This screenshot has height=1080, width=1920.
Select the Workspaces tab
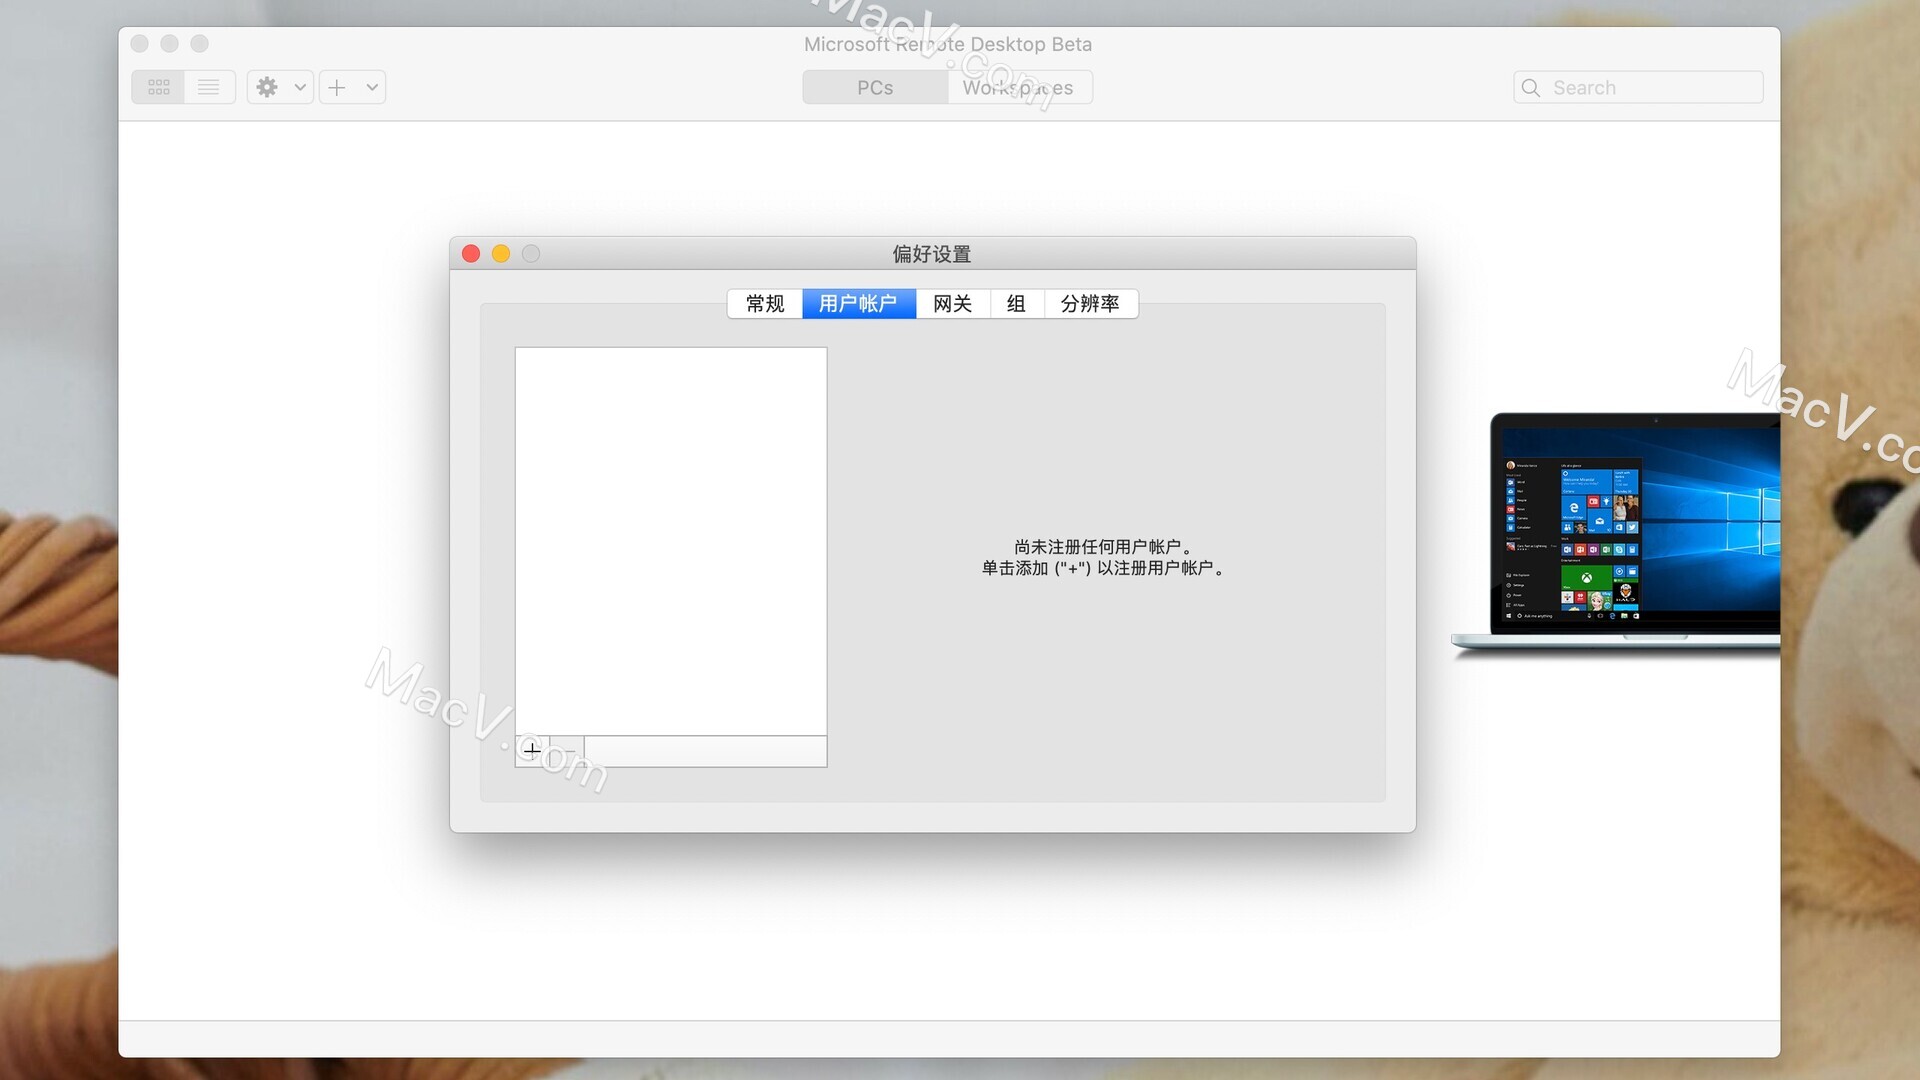[x=1019, y=87]
